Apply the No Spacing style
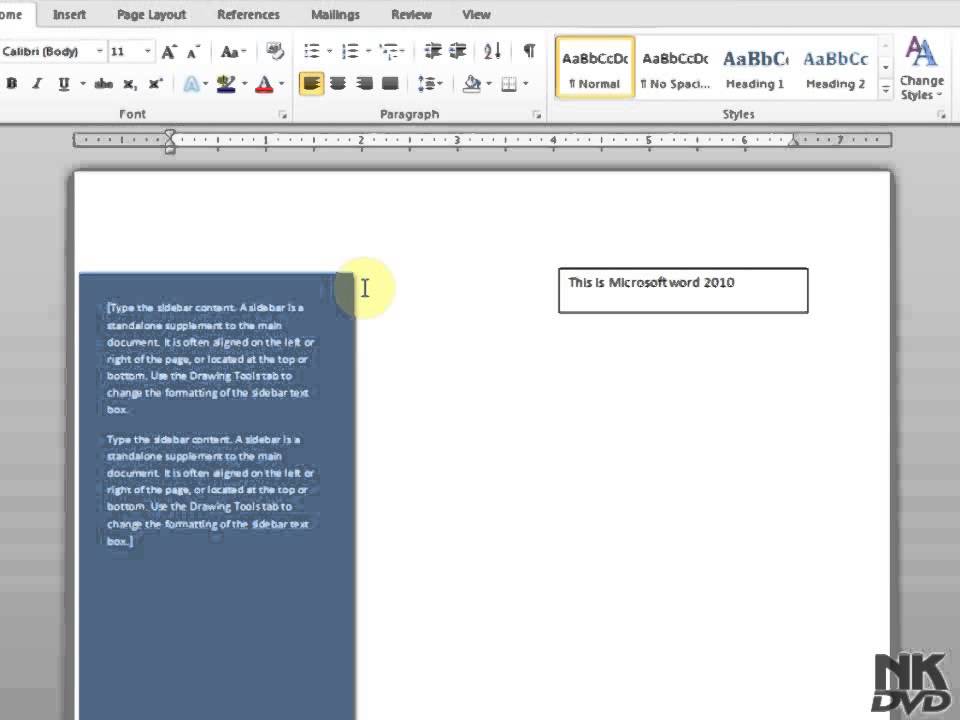Viewport: 960px width, 720px height. (x=675, y=67)
